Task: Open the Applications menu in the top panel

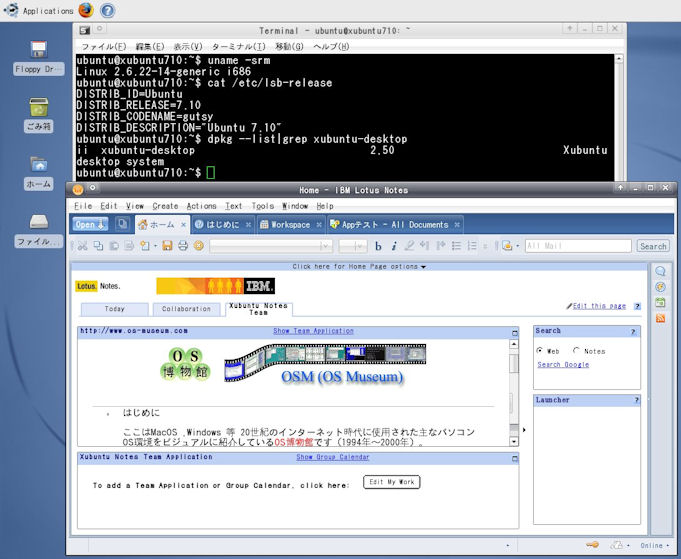Action: click(39, 10)
